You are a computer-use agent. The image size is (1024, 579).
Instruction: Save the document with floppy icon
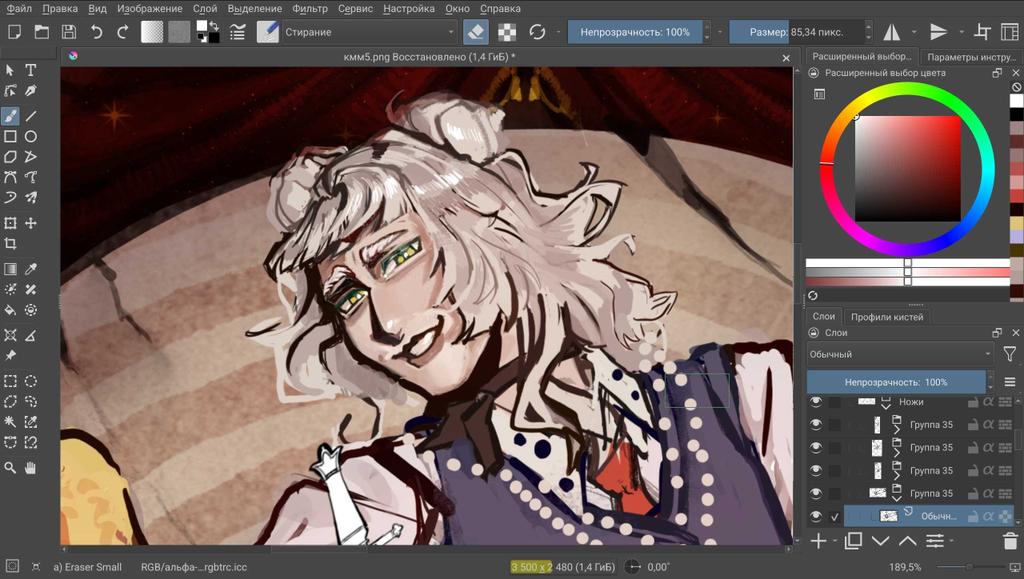point(69,32)
